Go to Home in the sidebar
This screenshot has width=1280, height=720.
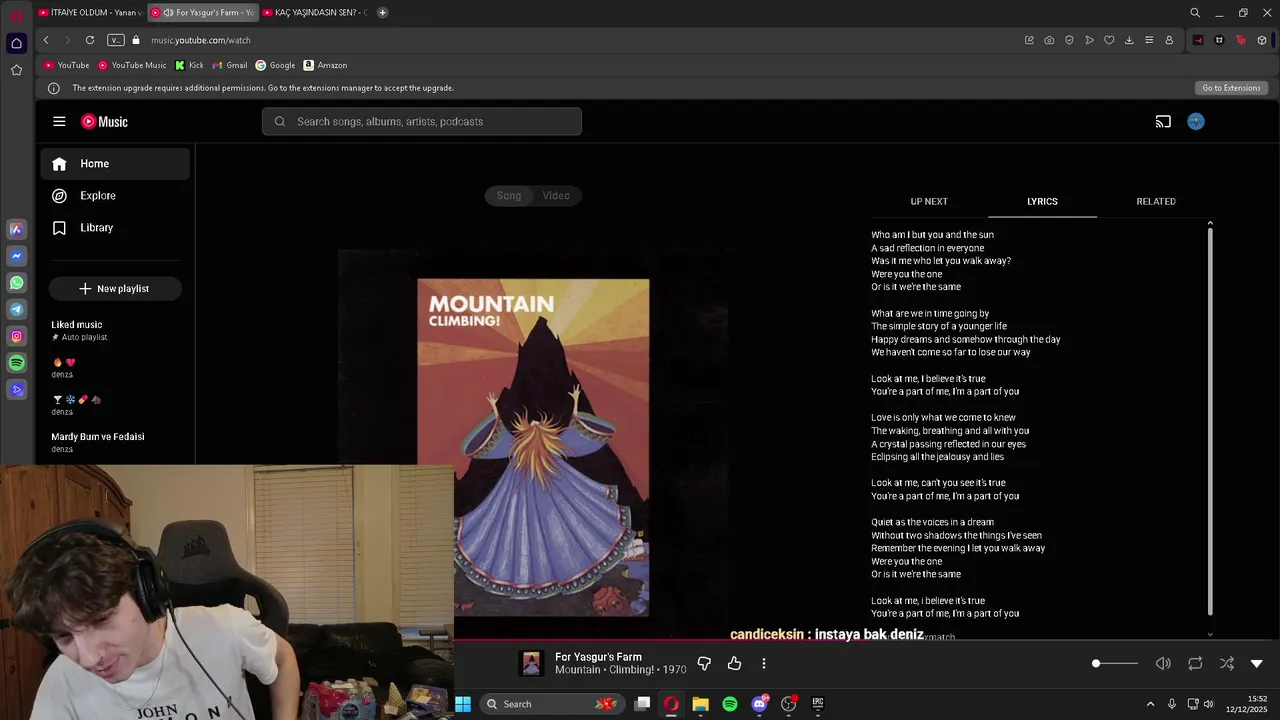point(115,164)
